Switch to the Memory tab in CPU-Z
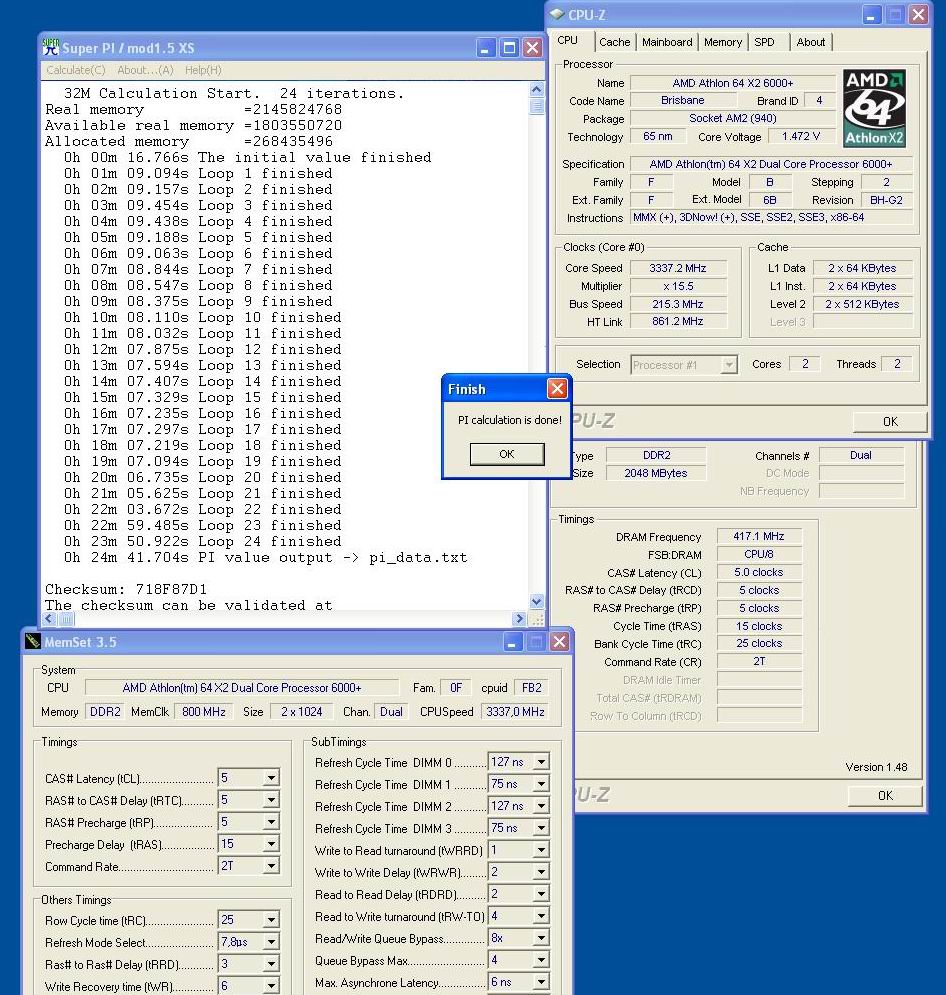Viewport: 946px width, 995px height. [x=723, y=42]
